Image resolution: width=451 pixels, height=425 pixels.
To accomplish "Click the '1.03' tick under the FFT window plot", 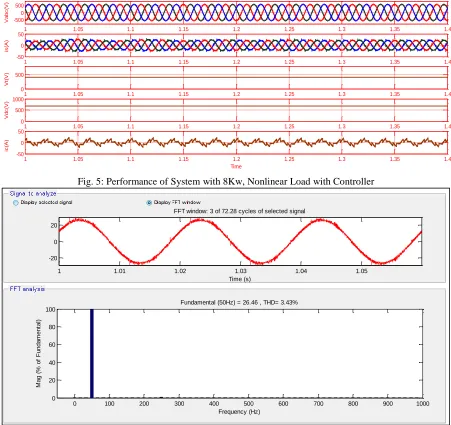I will pyautogui.click(x=241, y=271).
